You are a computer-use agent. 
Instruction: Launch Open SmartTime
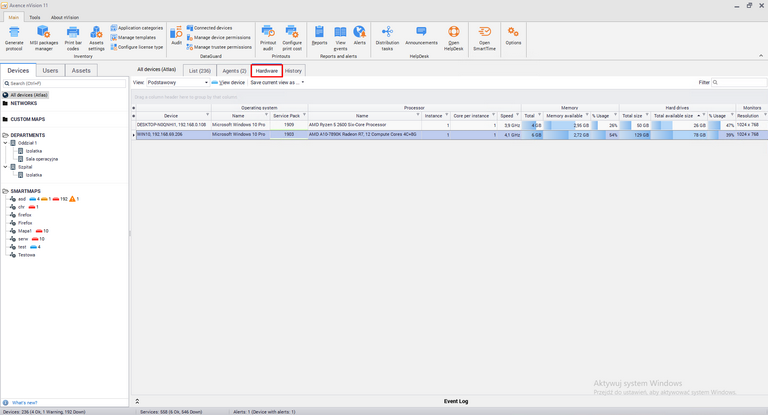click(484, 38)
